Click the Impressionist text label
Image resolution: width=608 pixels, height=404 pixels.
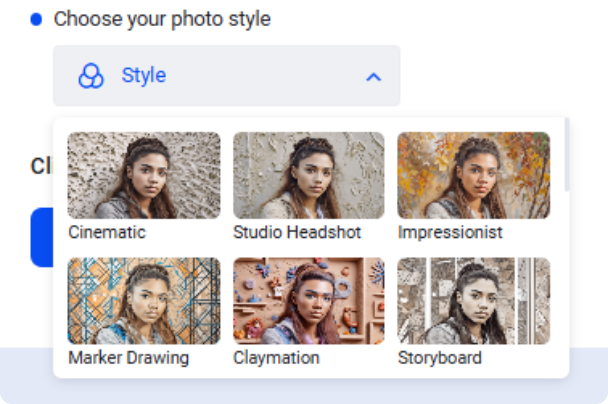450,232
